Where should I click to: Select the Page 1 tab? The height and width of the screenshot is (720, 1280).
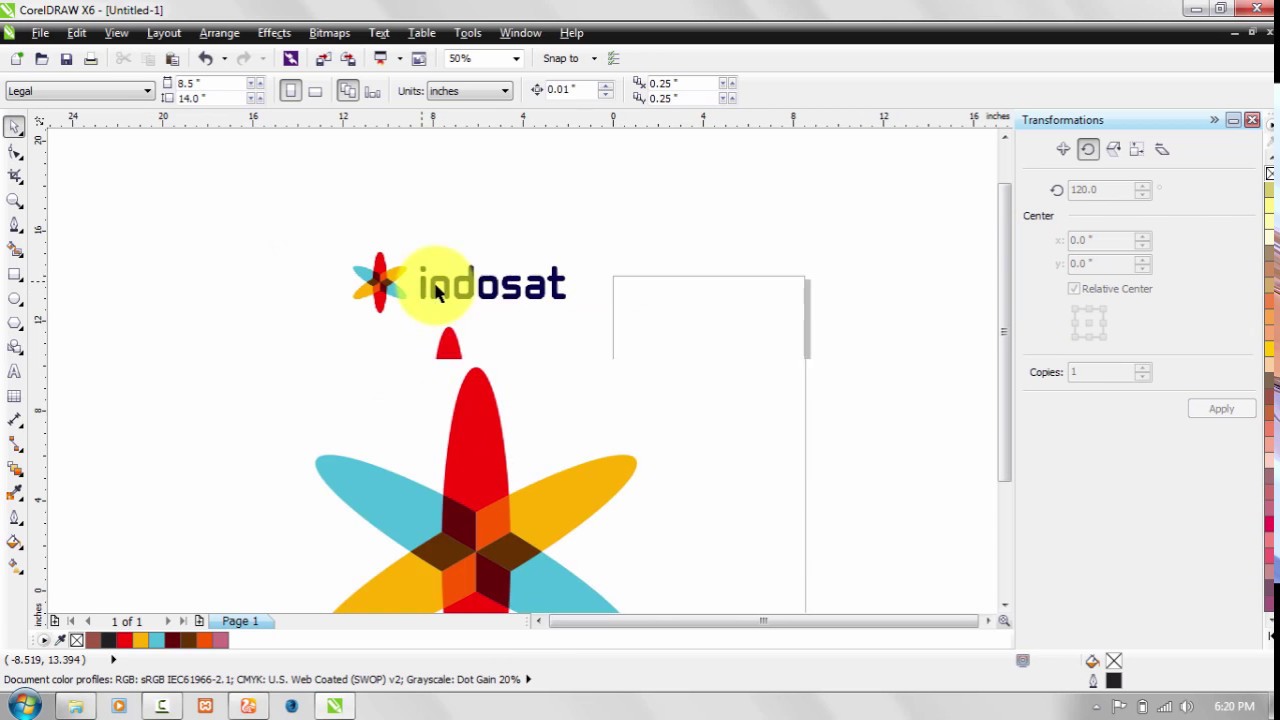[240, 621]
